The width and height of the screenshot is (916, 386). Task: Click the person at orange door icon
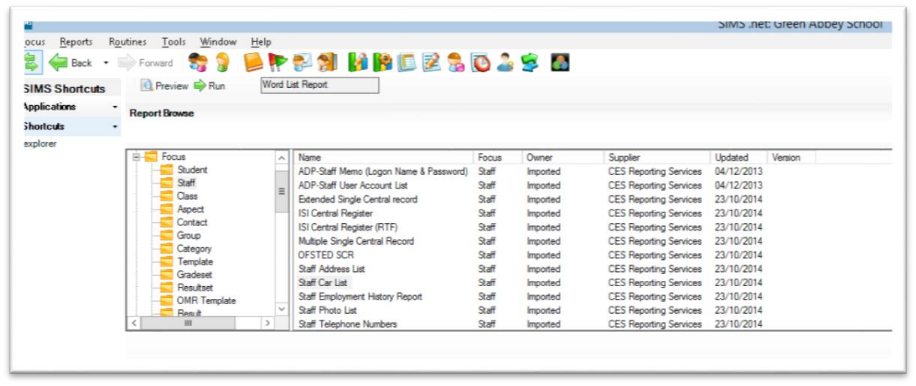[327, 62]
